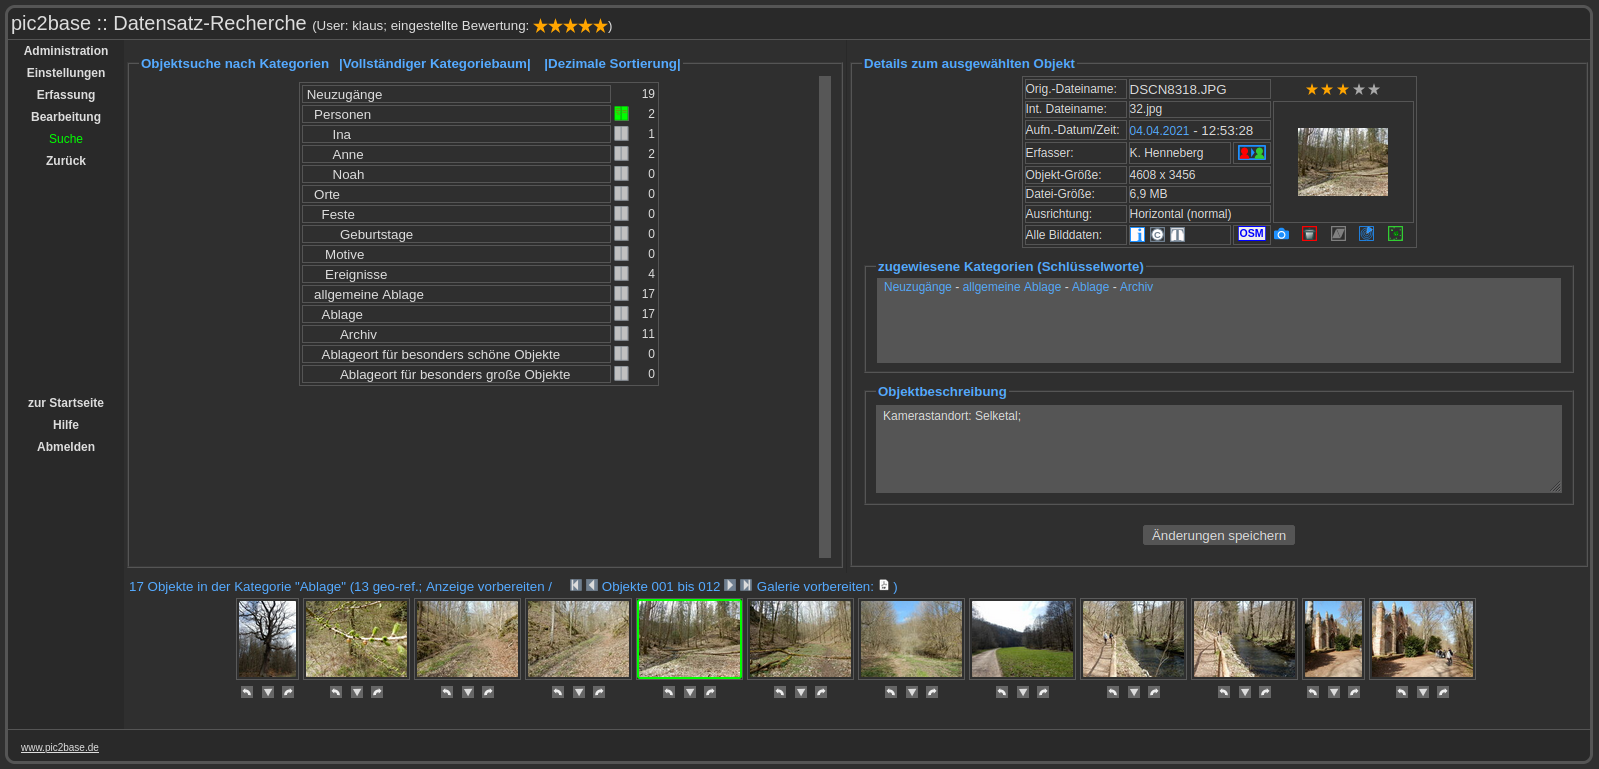The image size is (1599, 769).
Task: Toggle the book icon beside Ereignisse
Action: 621,274
